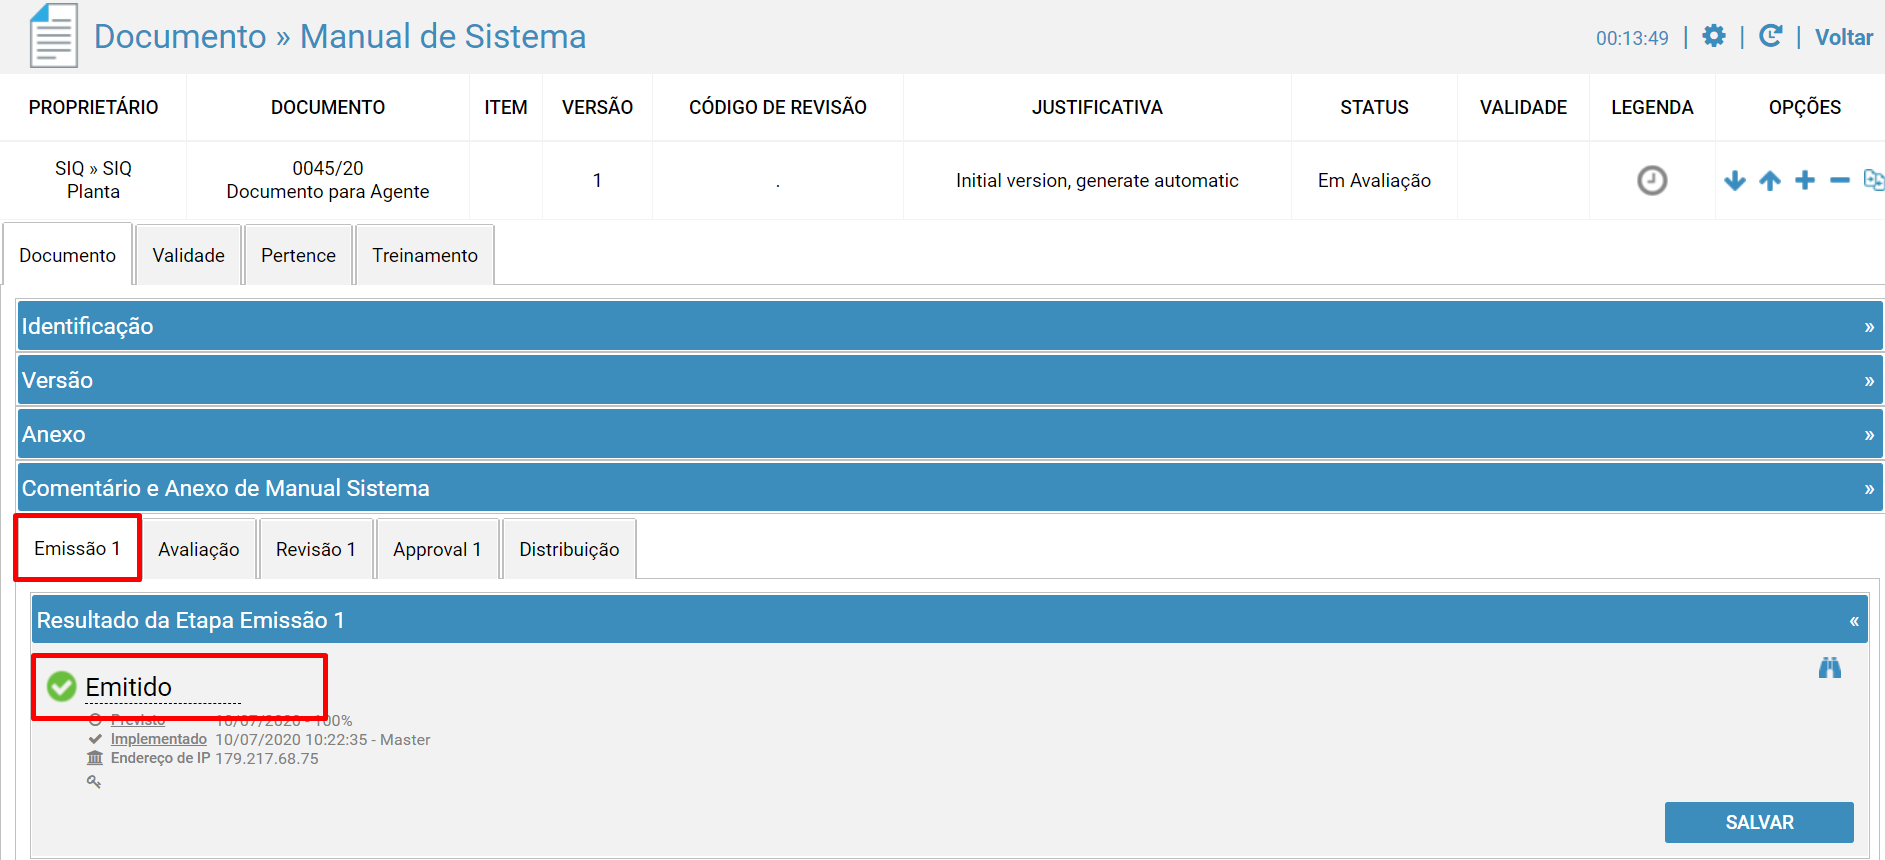
Task: Click the plus option icon
Action: [1805, 180]
